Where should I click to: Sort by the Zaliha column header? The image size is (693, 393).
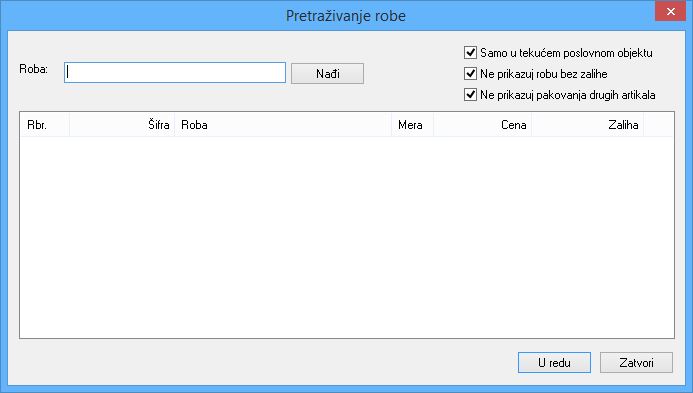pyautogui.click(x=587, y=125)
